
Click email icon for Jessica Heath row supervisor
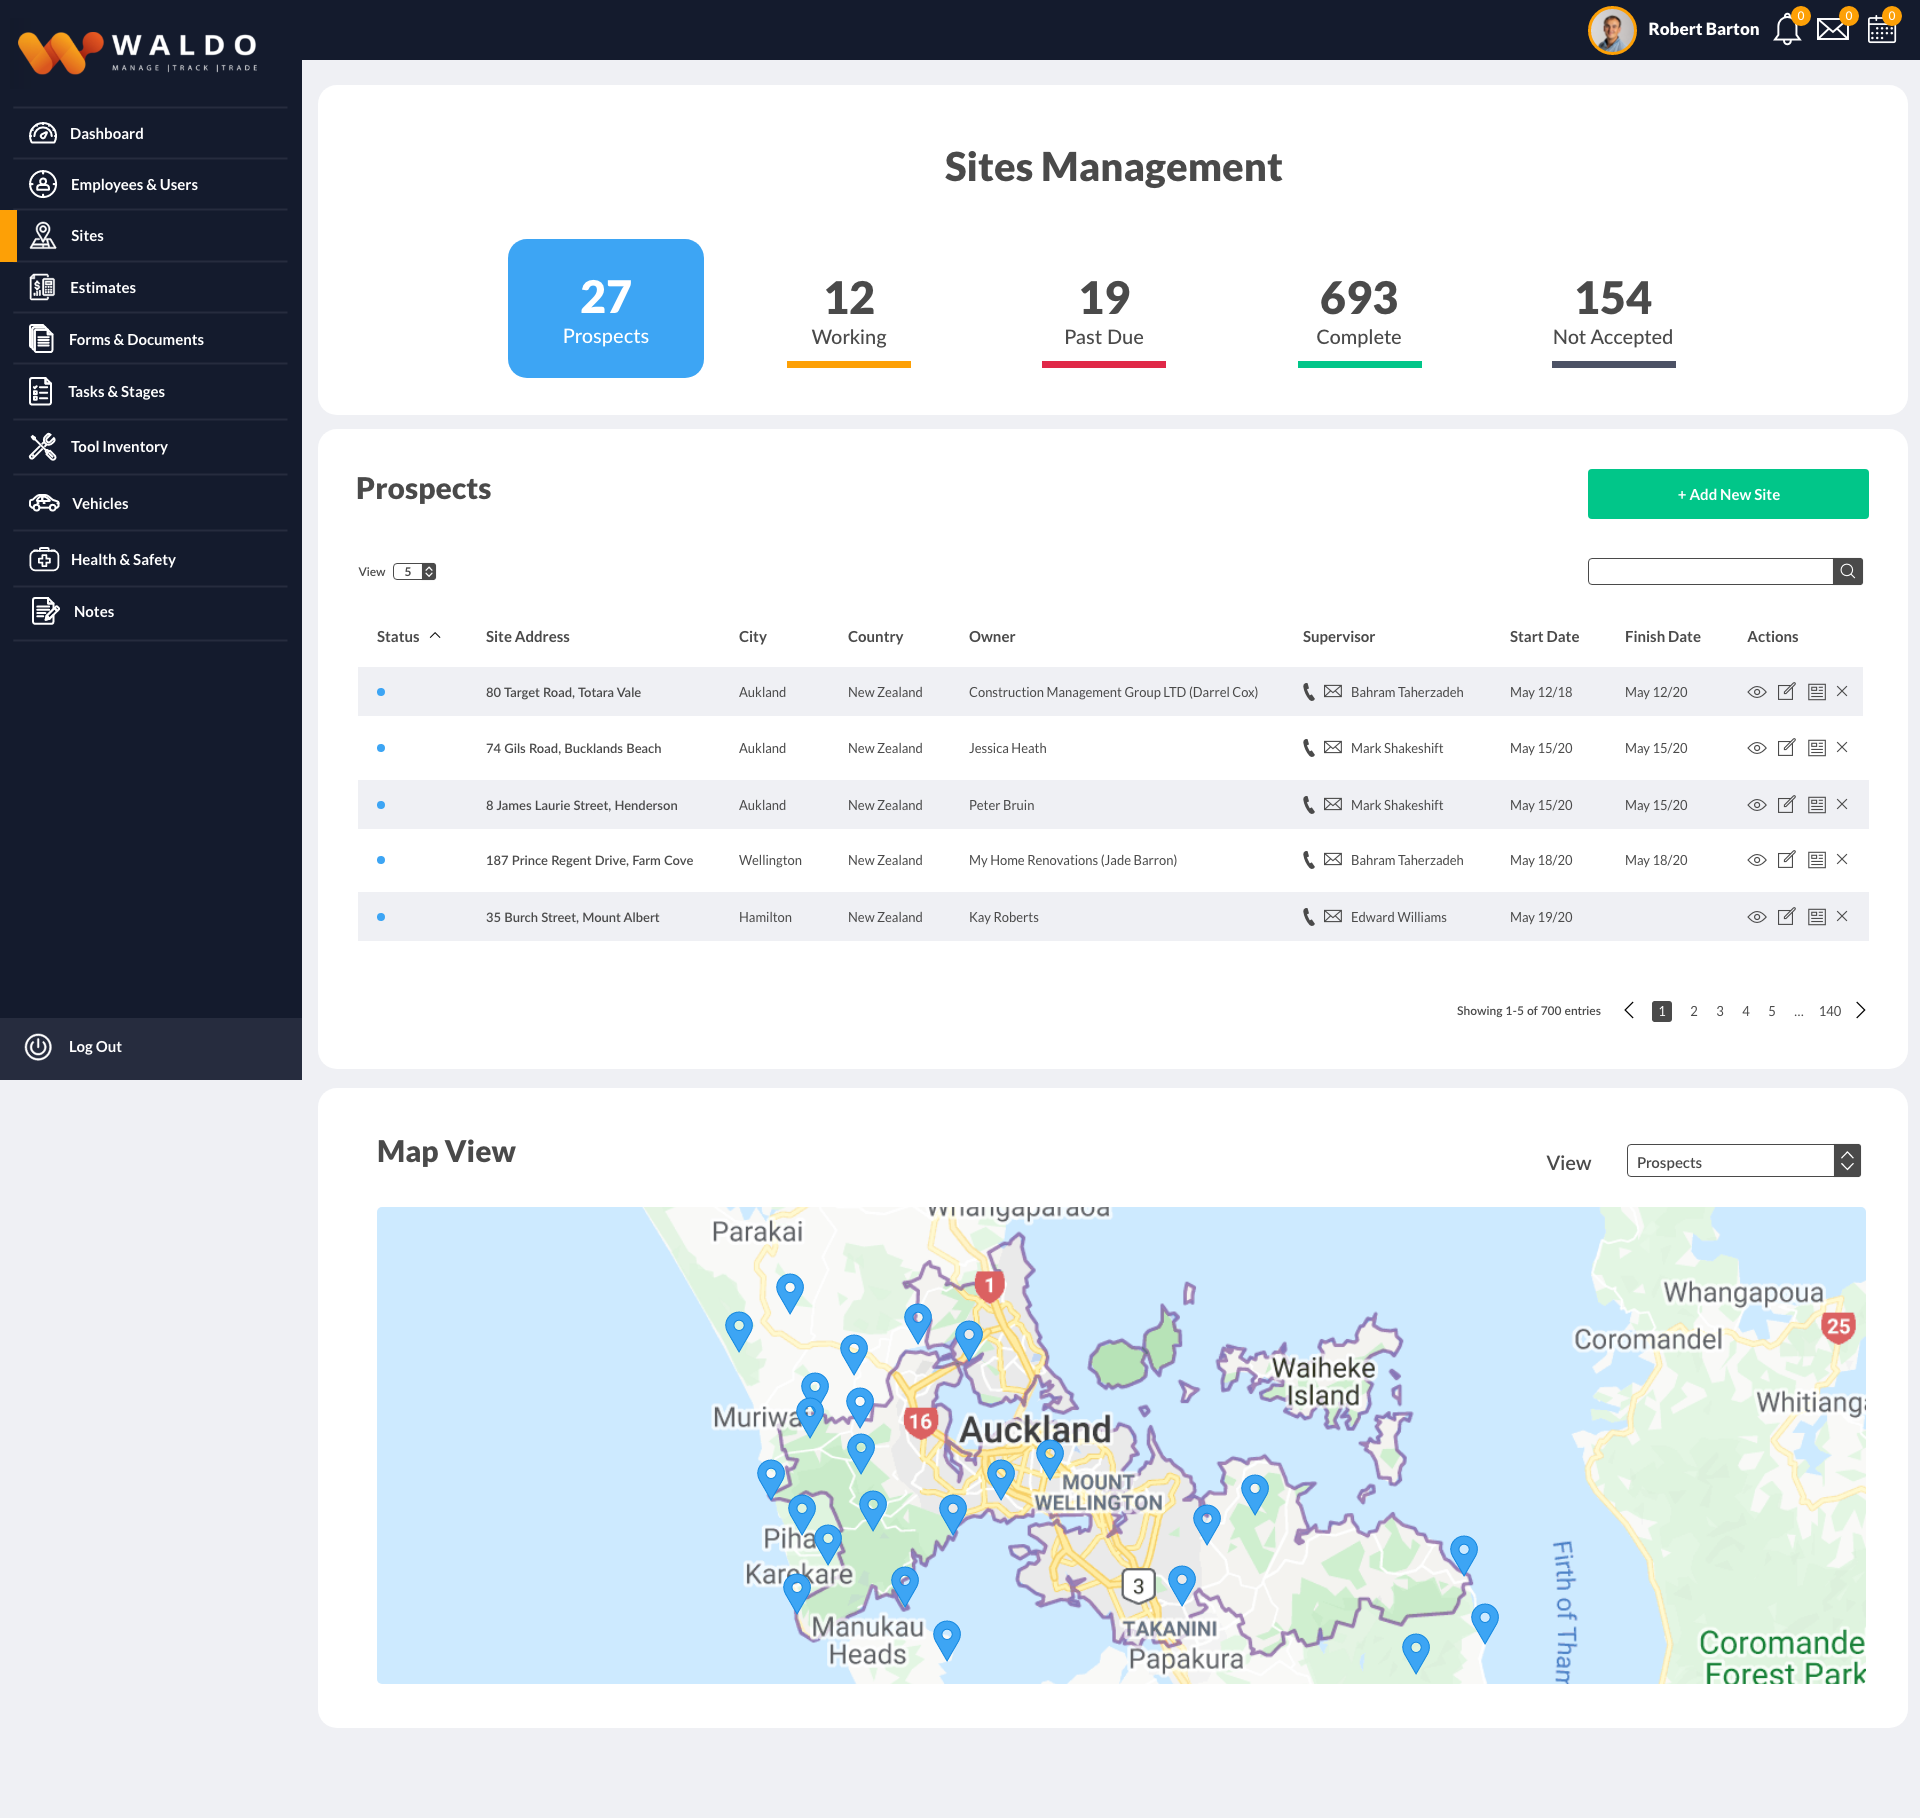tap(1333, 748)
